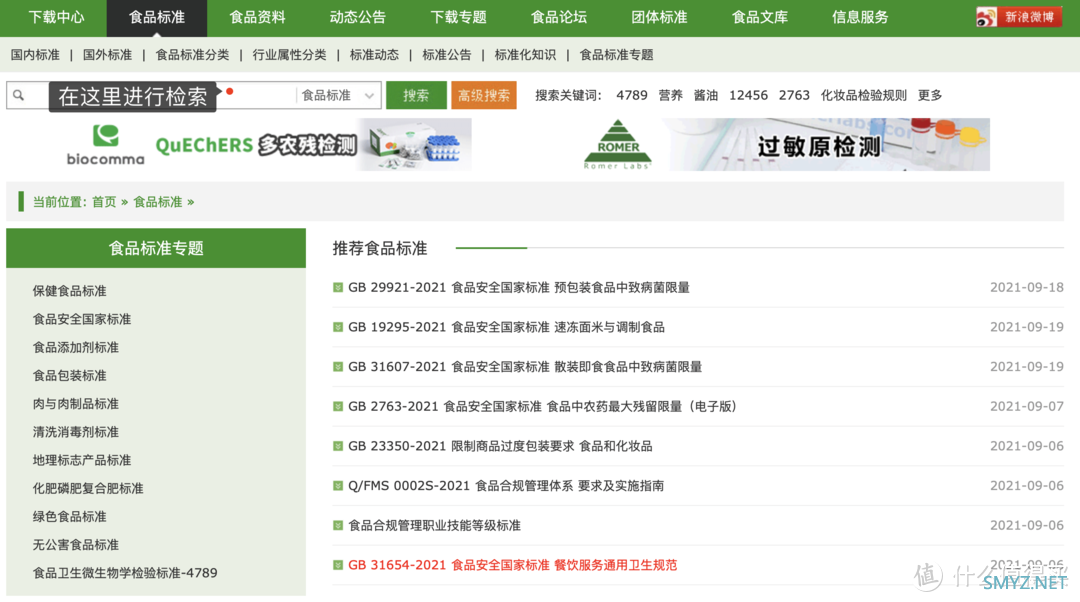Image resolution: width=1080 pixels, height=602 pixels.
Task: Open the 食品资料 menu
Action: [x=258, y=17]
